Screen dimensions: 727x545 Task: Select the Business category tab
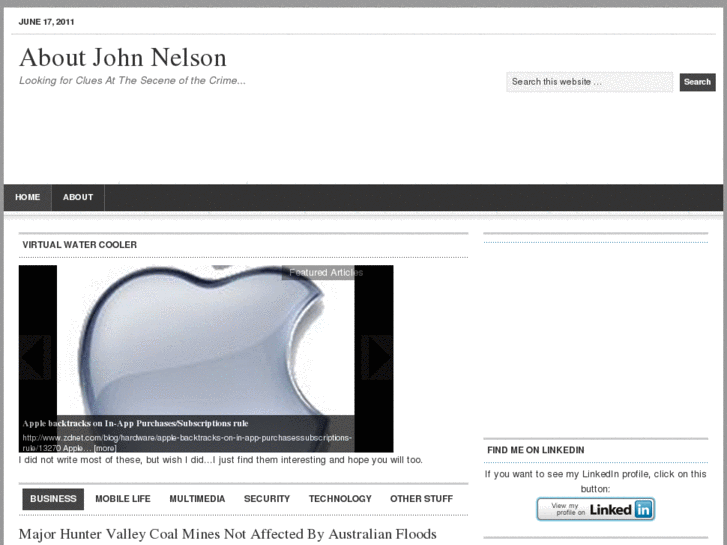point(53,499)
